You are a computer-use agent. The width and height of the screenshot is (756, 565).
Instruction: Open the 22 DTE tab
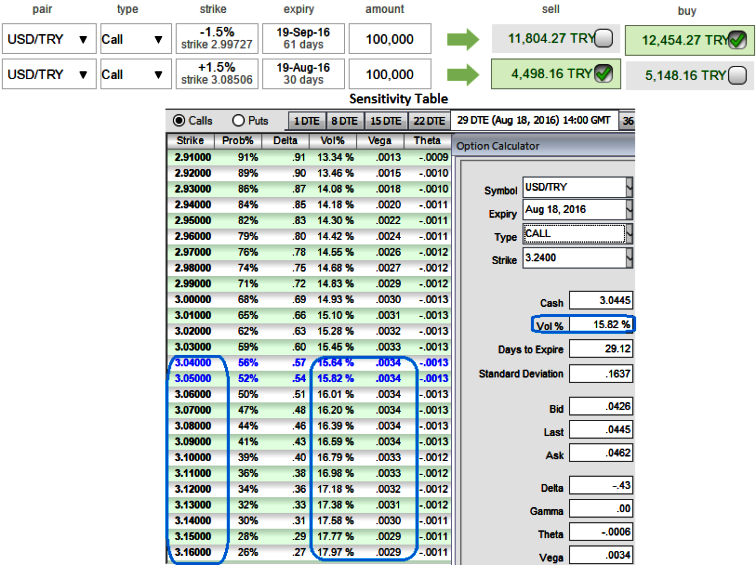click(x=428, y=121)
